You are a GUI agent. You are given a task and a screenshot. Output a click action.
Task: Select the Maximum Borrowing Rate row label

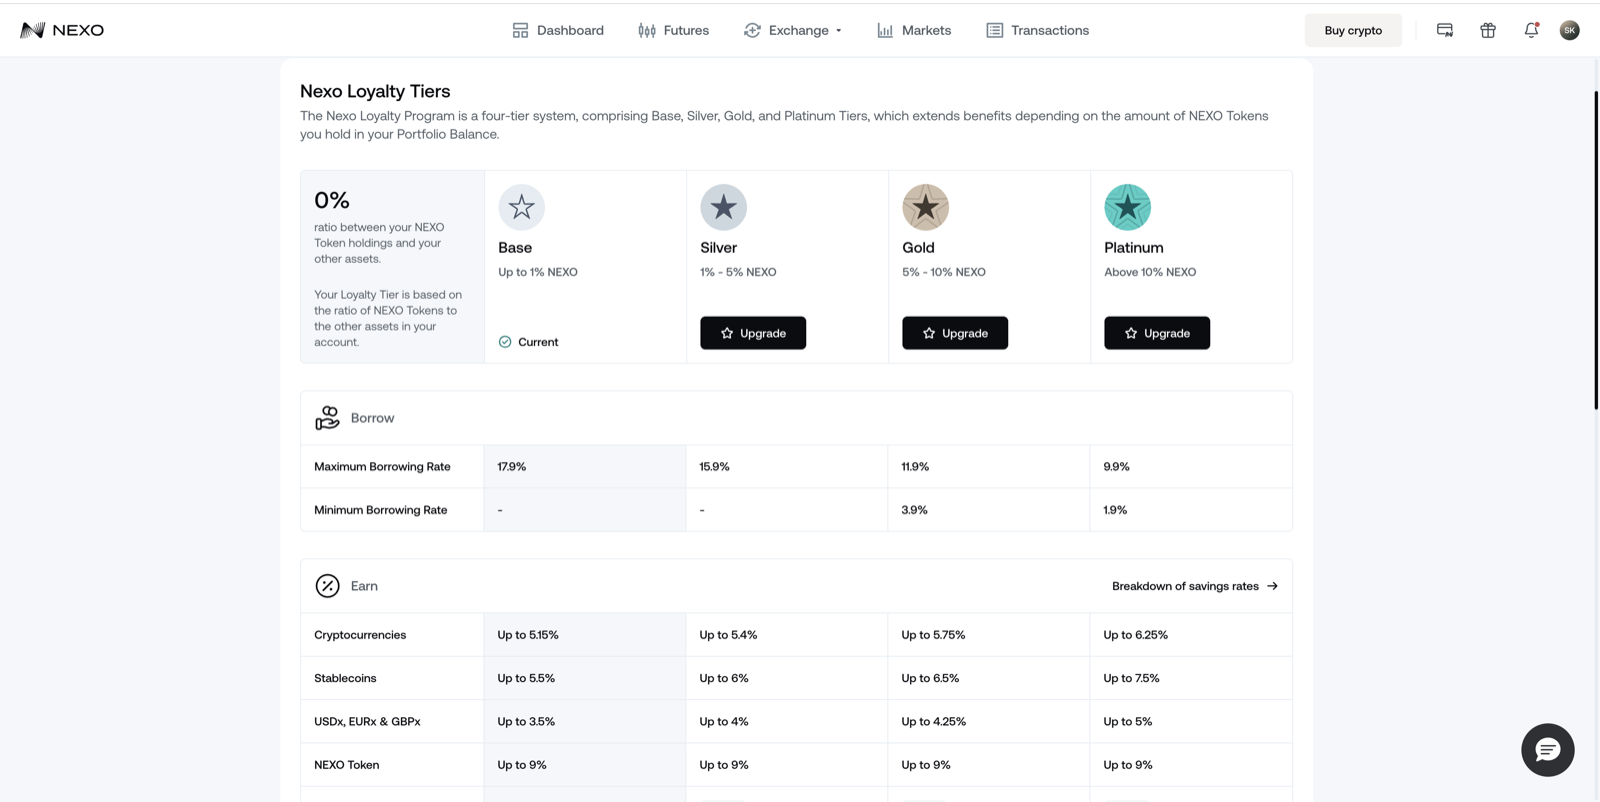(x=382, y=467)
